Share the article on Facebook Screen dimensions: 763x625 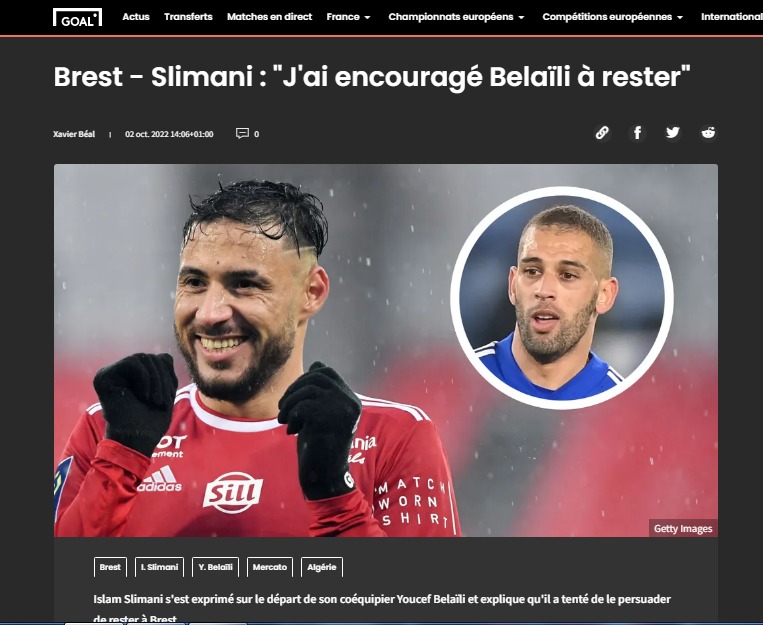[637, 133]
